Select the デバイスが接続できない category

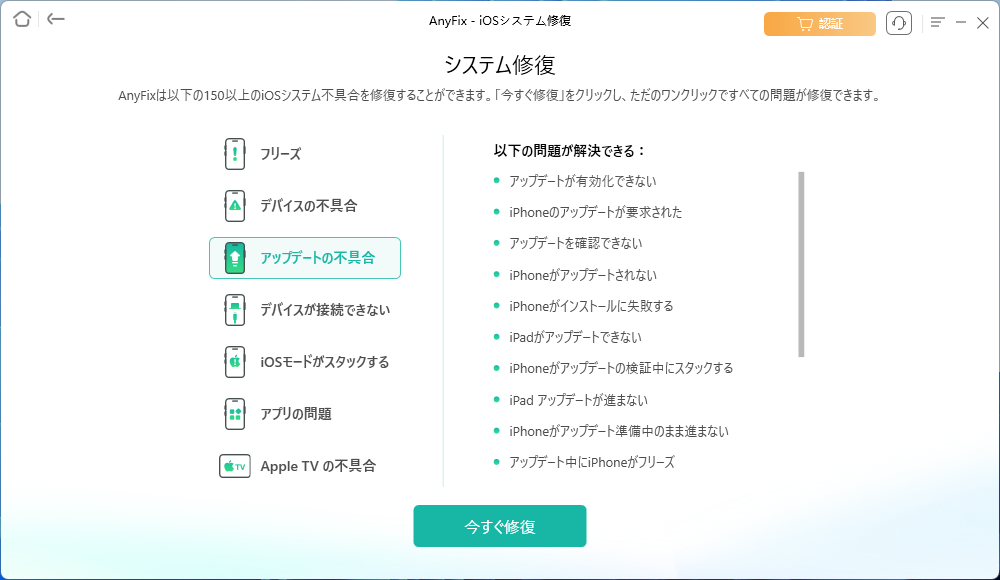(x=305, y=309)
